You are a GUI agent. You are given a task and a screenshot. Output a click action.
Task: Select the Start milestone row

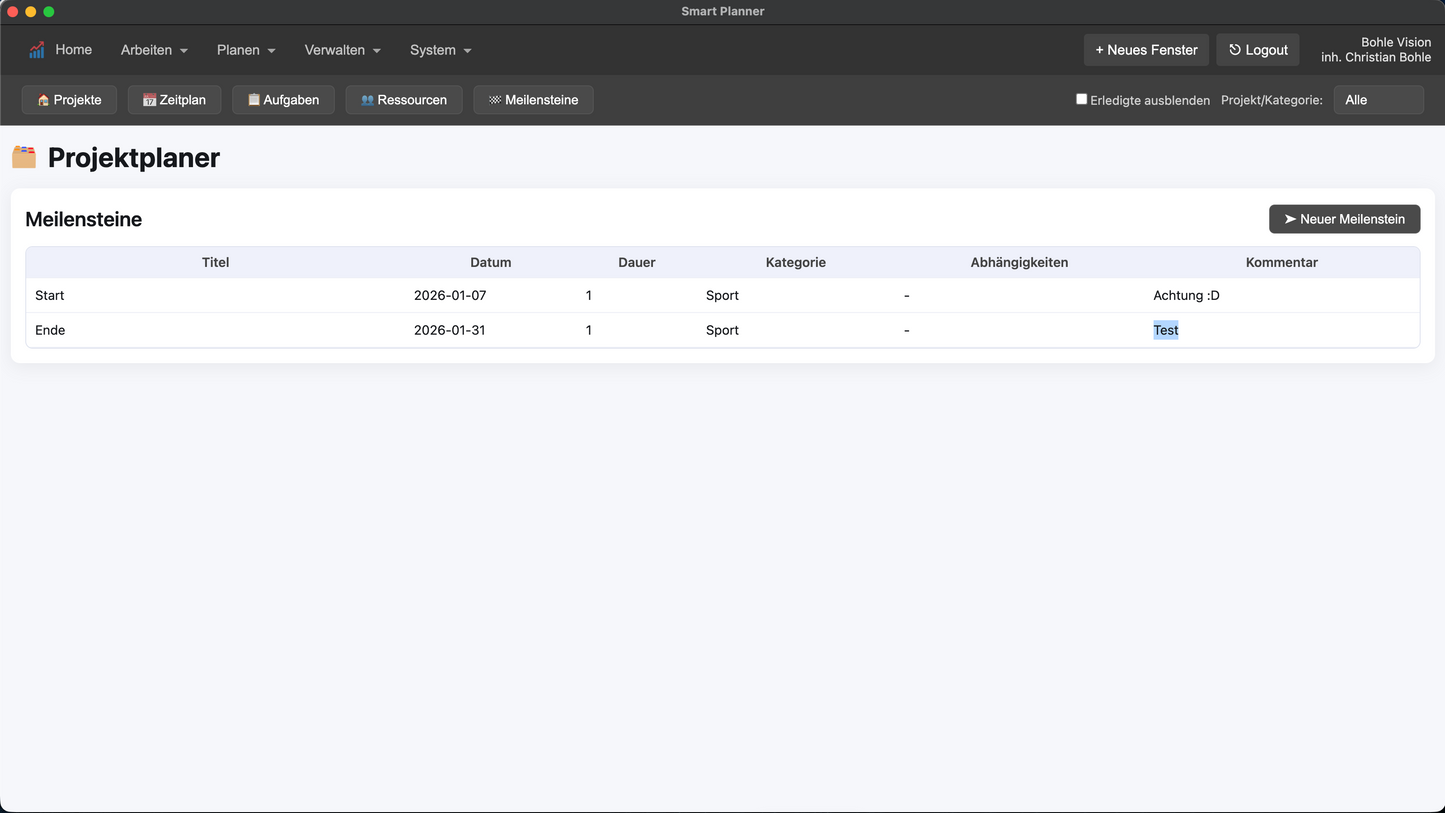[x=50, y=296]
